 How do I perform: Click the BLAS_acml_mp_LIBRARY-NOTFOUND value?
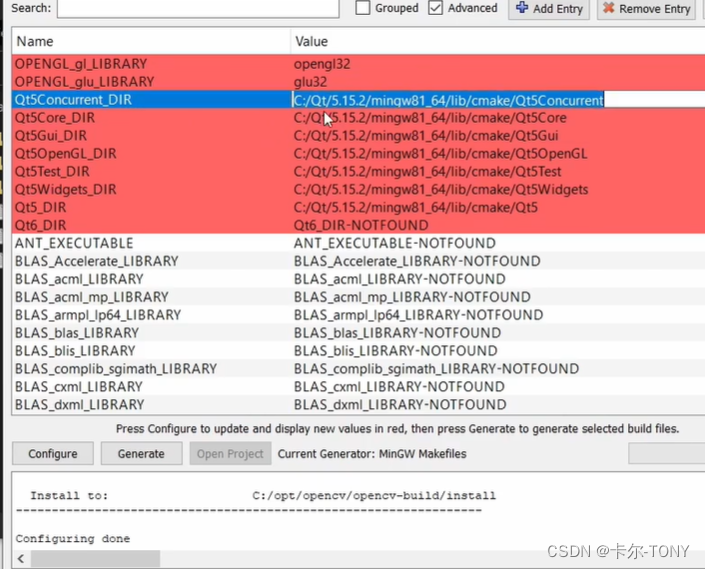coord(412,297)
